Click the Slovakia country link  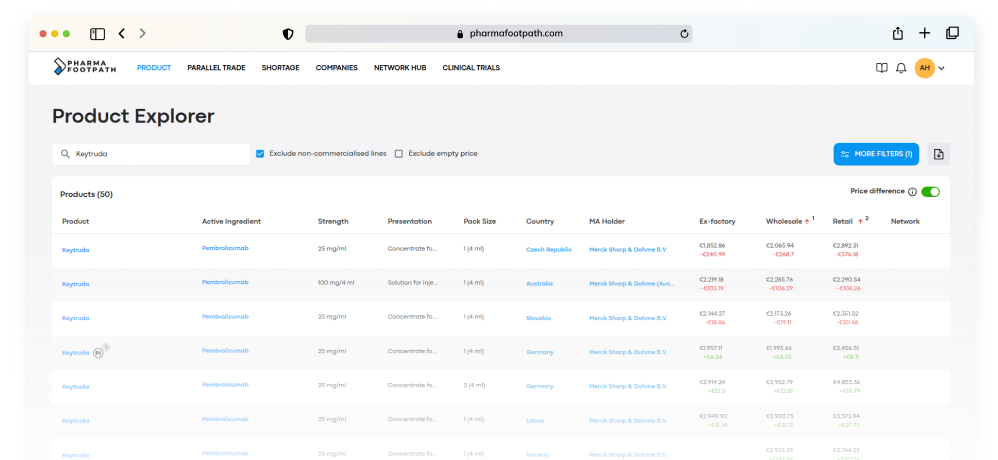(x=538, y=318)
